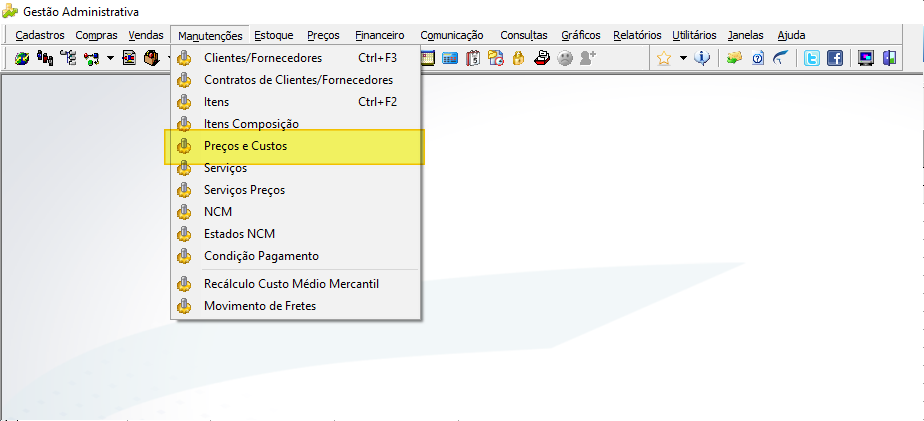The width and height of the screenshot is (924, 421).
Task: Click the favorites star icon
Action: tap(664, 58)
